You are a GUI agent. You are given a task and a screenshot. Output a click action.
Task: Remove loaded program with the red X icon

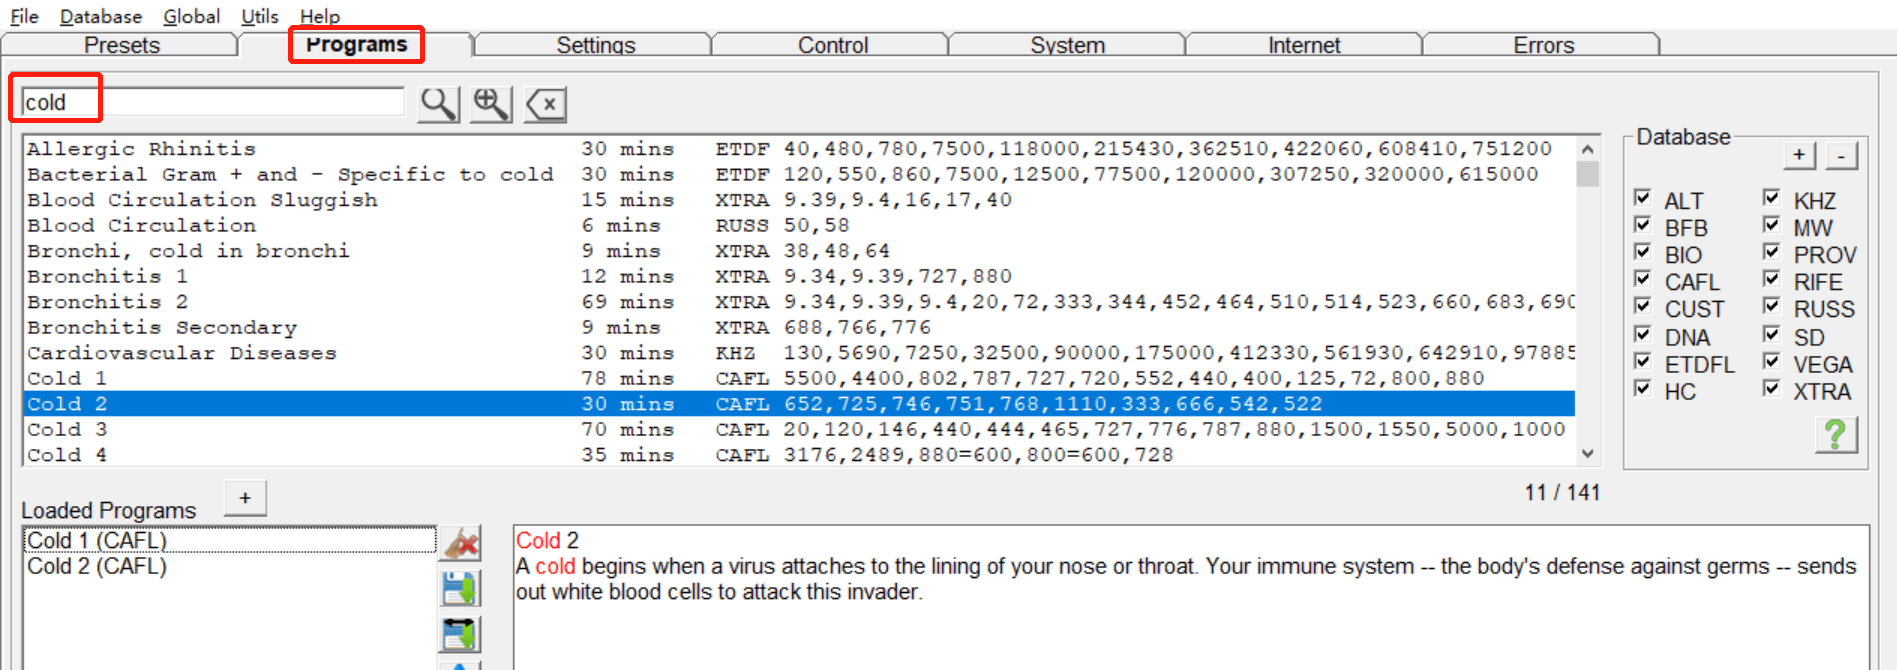pyautogui.click(x=460, y=543)
